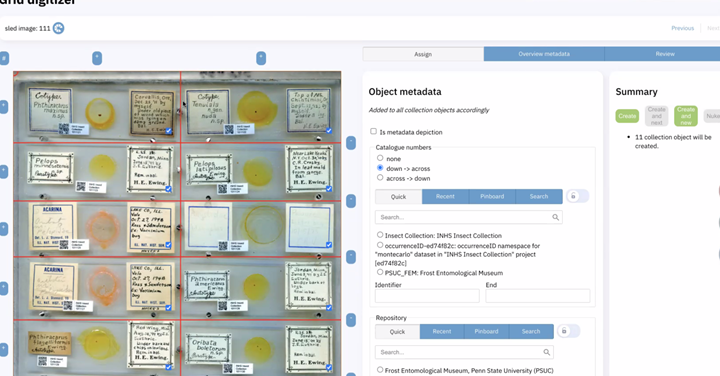Click magnifier icon in Catalogue numbers search
The width and height of the screenshot is (720, 376).
(x=556, y=217)
